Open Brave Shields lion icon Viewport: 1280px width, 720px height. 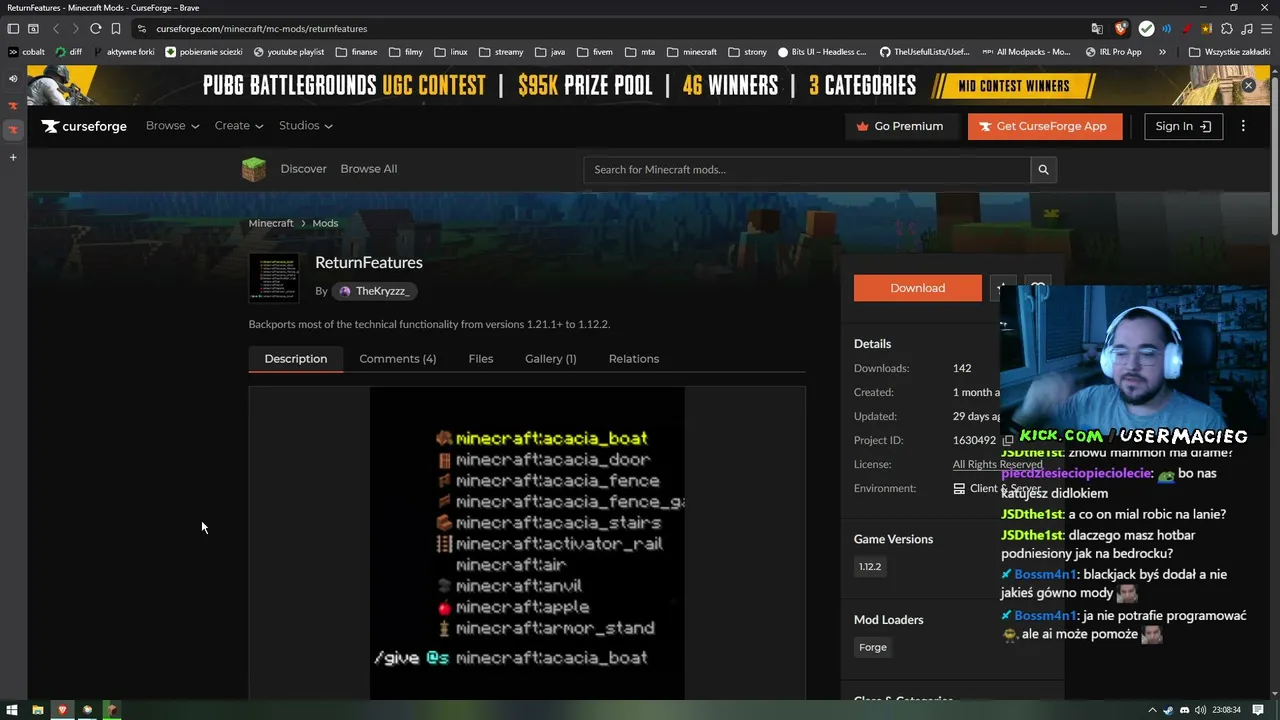coord(1121,29)
